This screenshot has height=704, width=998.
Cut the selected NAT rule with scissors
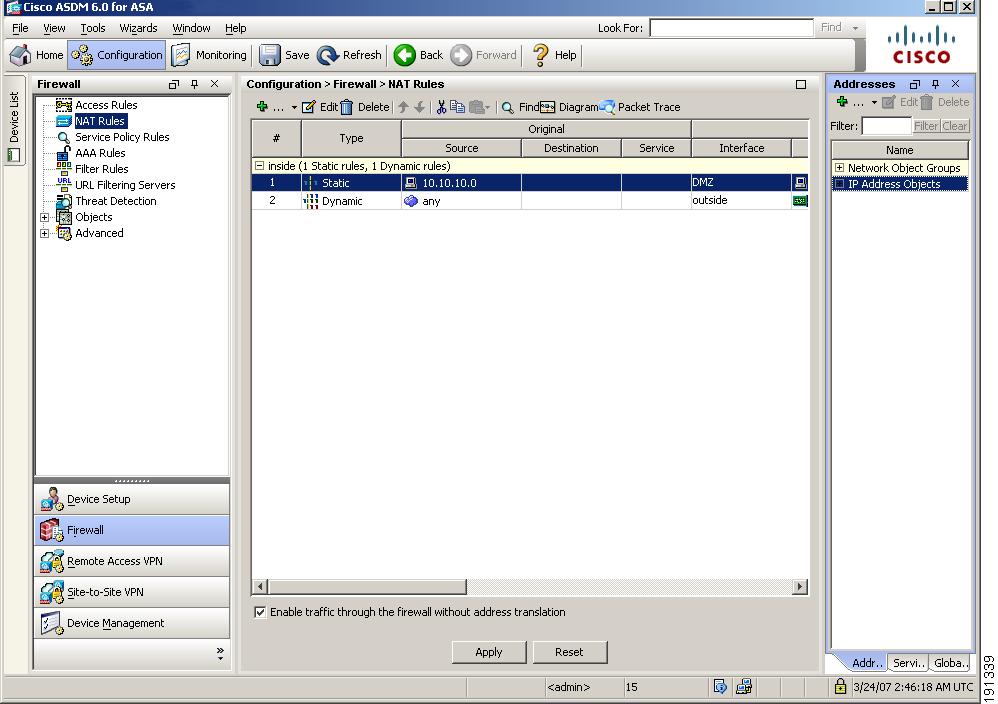(x=441, y=107)
